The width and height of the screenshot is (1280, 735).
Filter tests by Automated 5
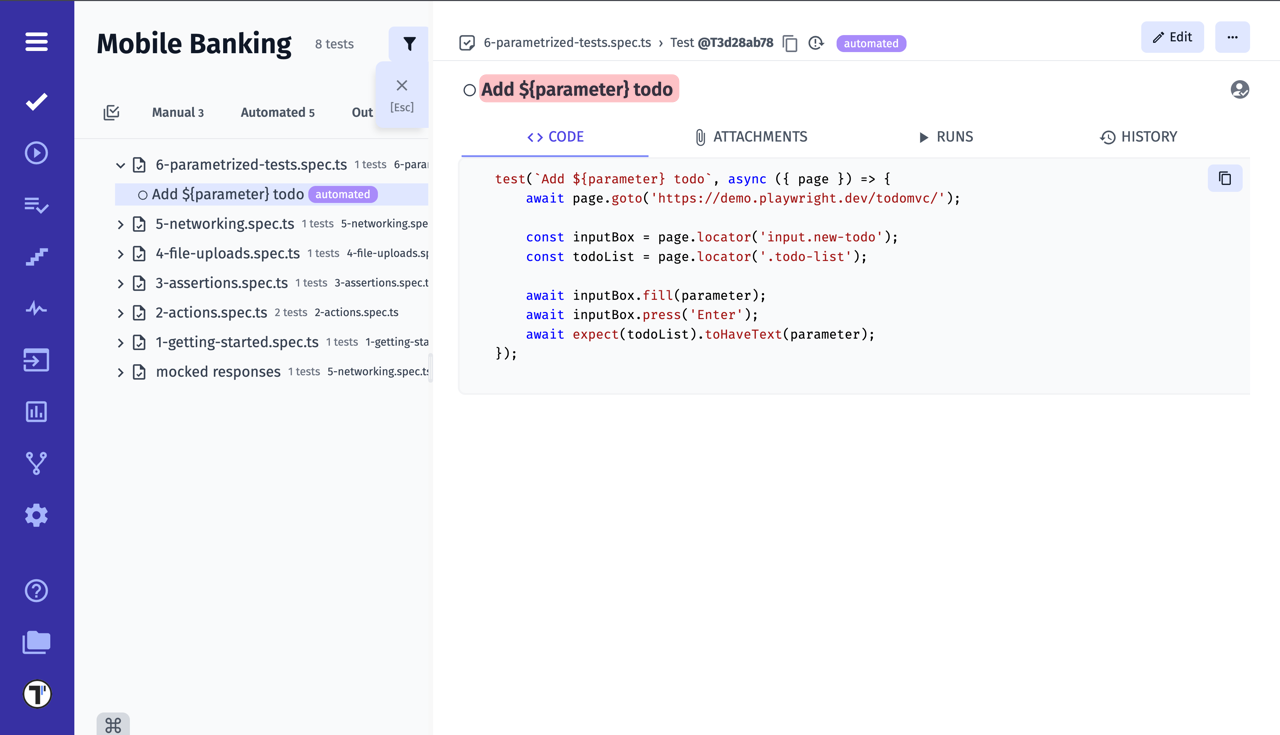[x=277, y=112]
